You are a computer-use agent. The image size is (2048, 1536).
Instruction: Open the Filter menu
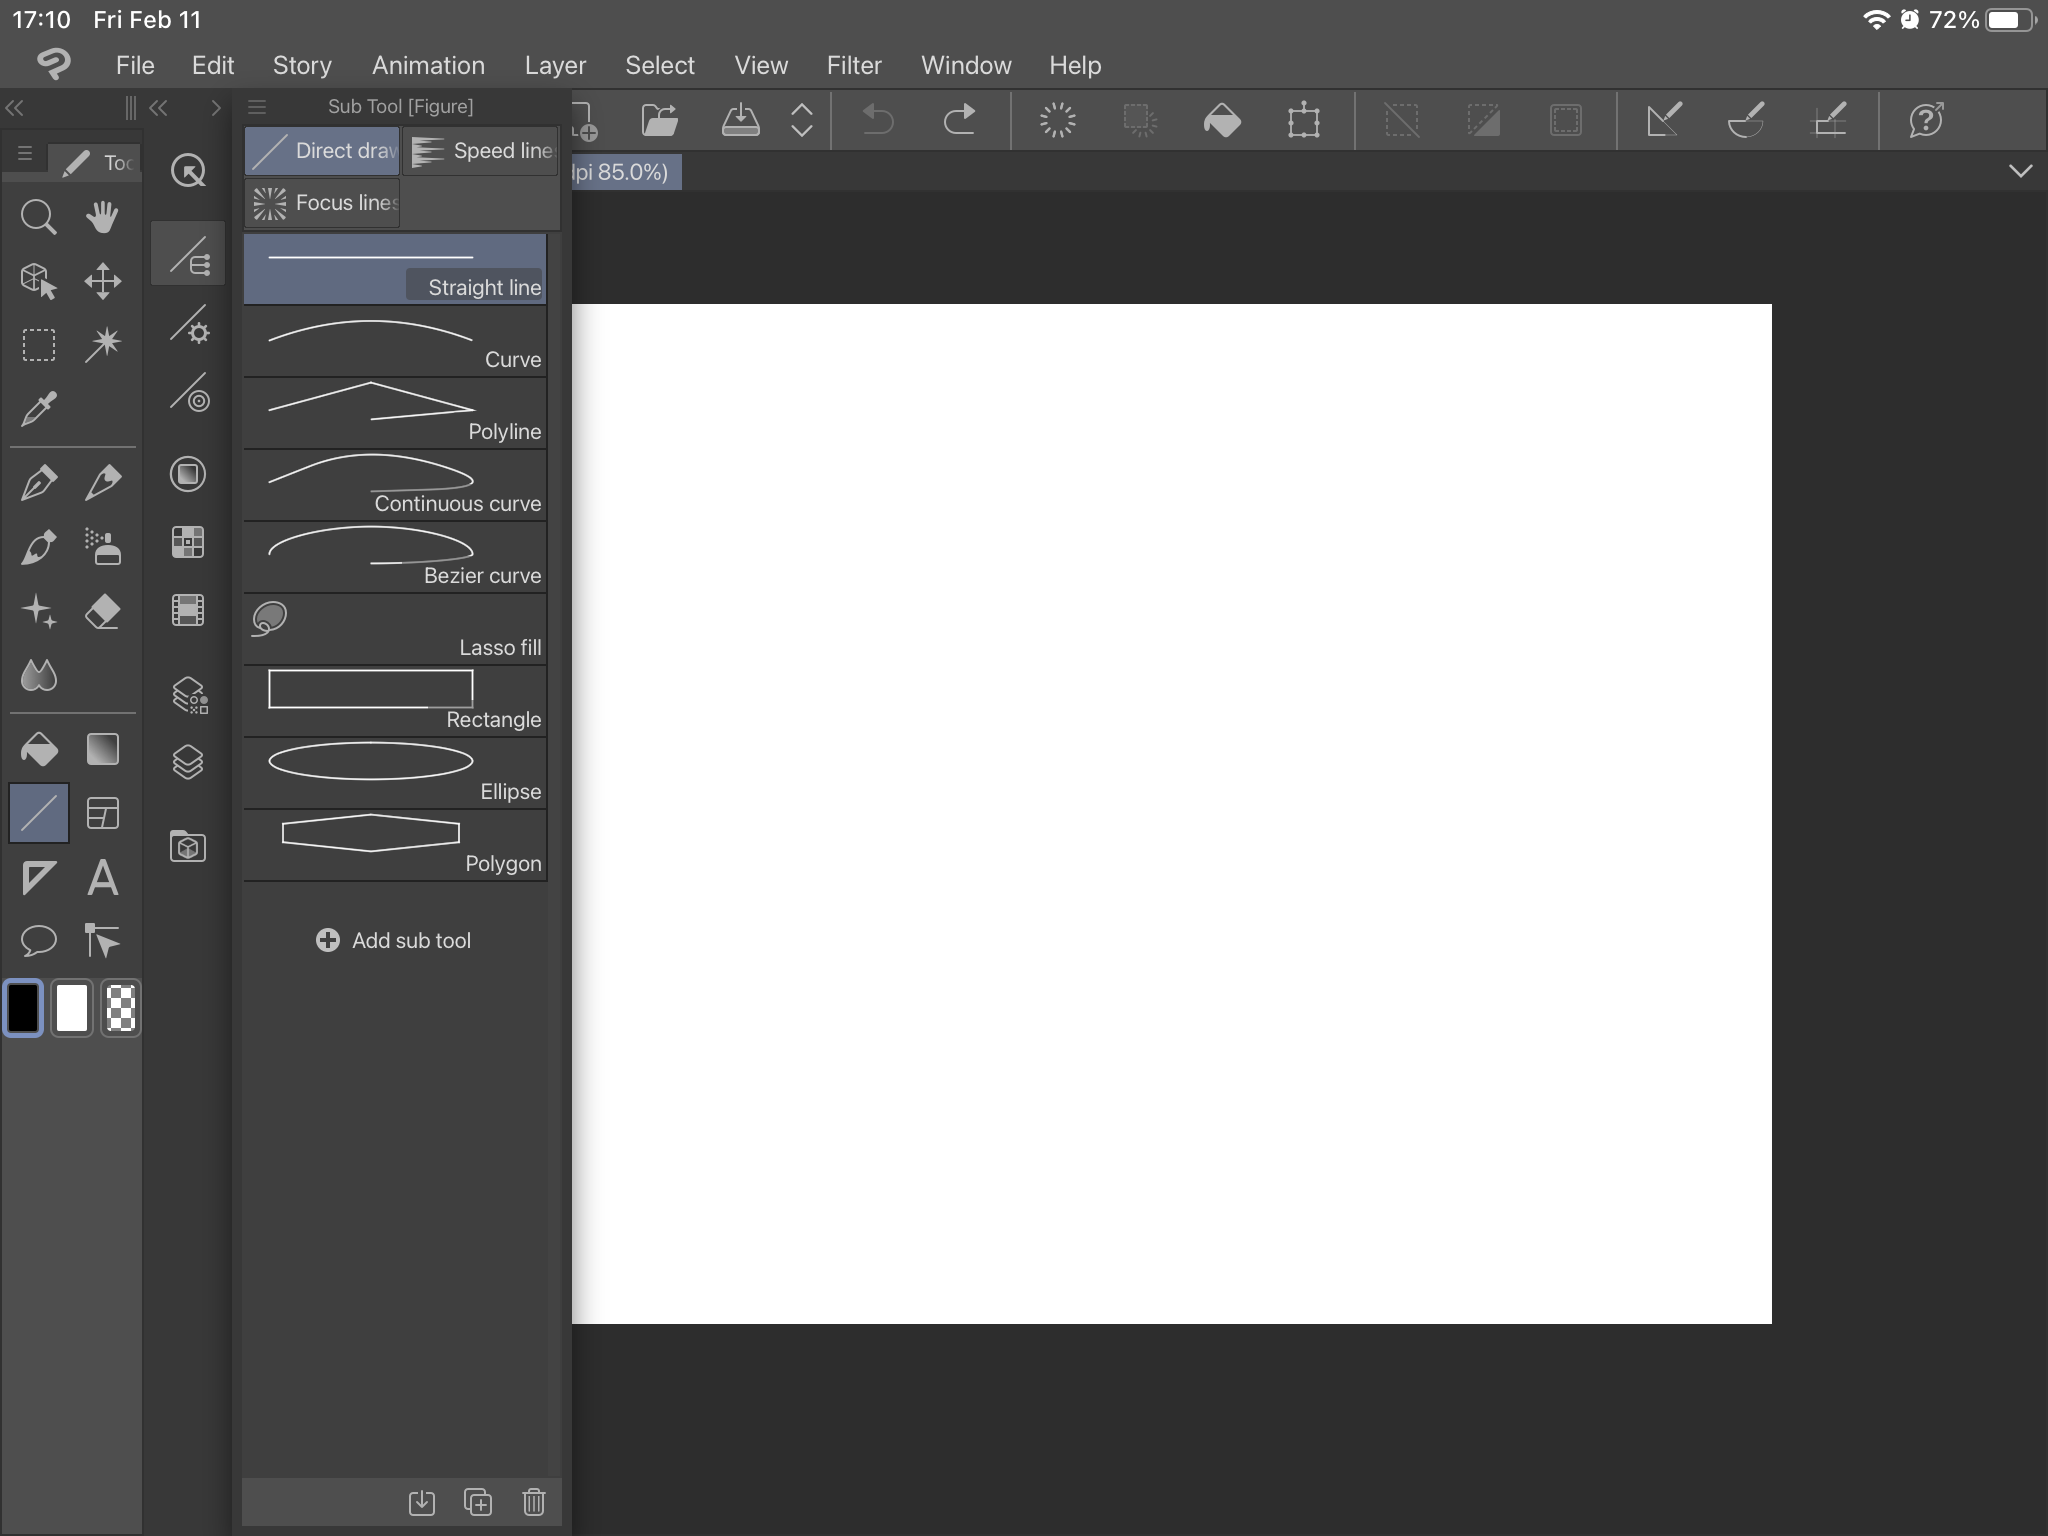pyautogui.click(x=853, y=65)
